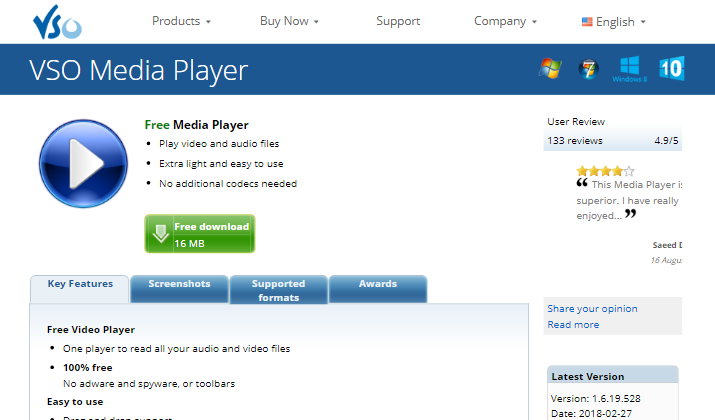This screenshot has width=715, height=420.
Task: Click the star rating in user review
Action: tap(605, 171)
